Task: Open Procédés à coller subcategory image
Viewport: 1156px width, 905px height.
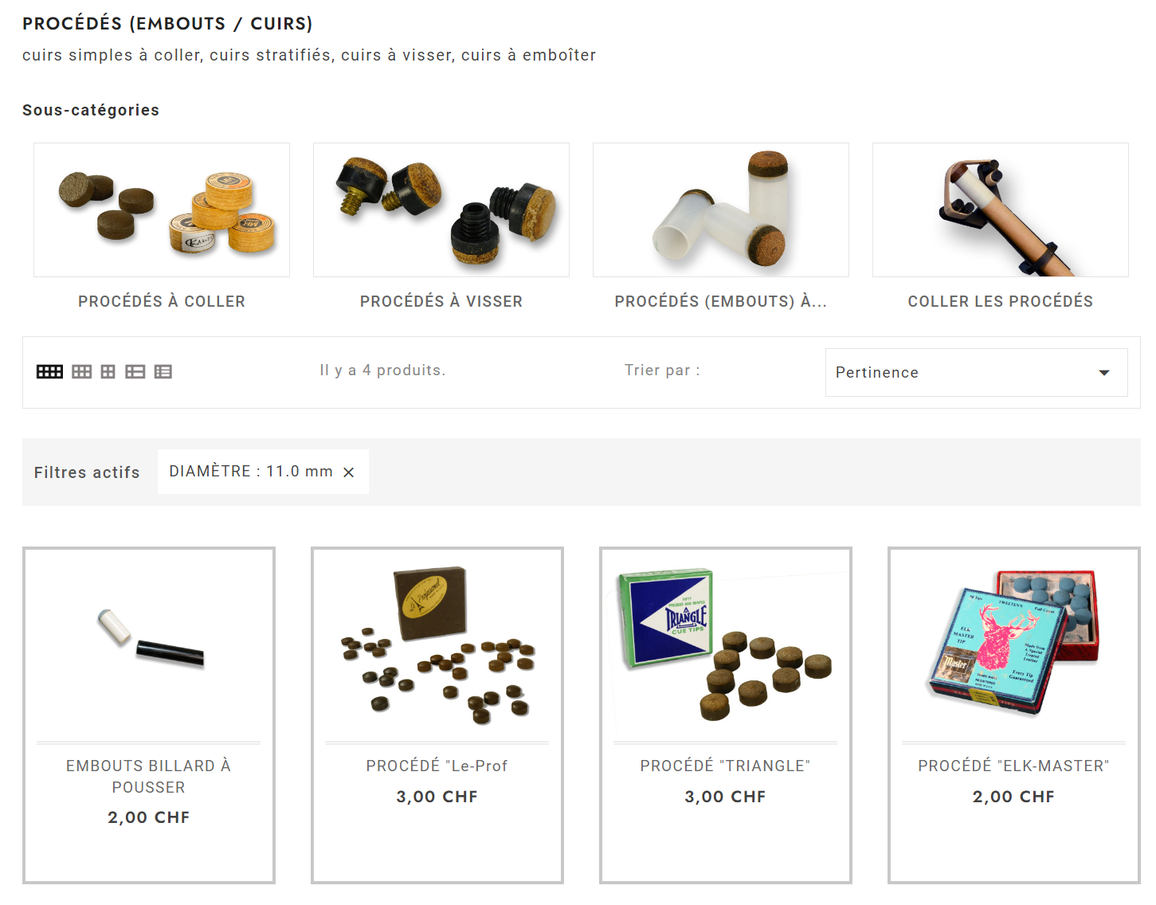Action: click(161, 210)
